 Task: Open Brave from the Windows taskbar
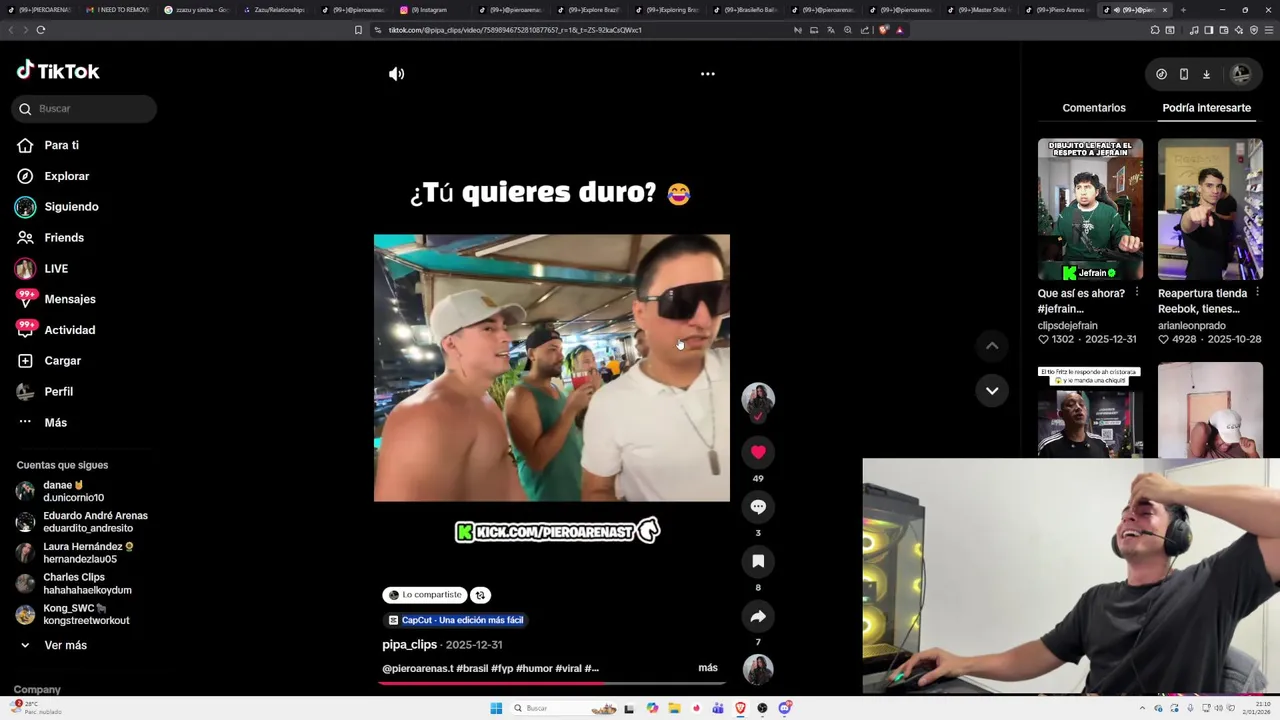[x=740, y=708]
